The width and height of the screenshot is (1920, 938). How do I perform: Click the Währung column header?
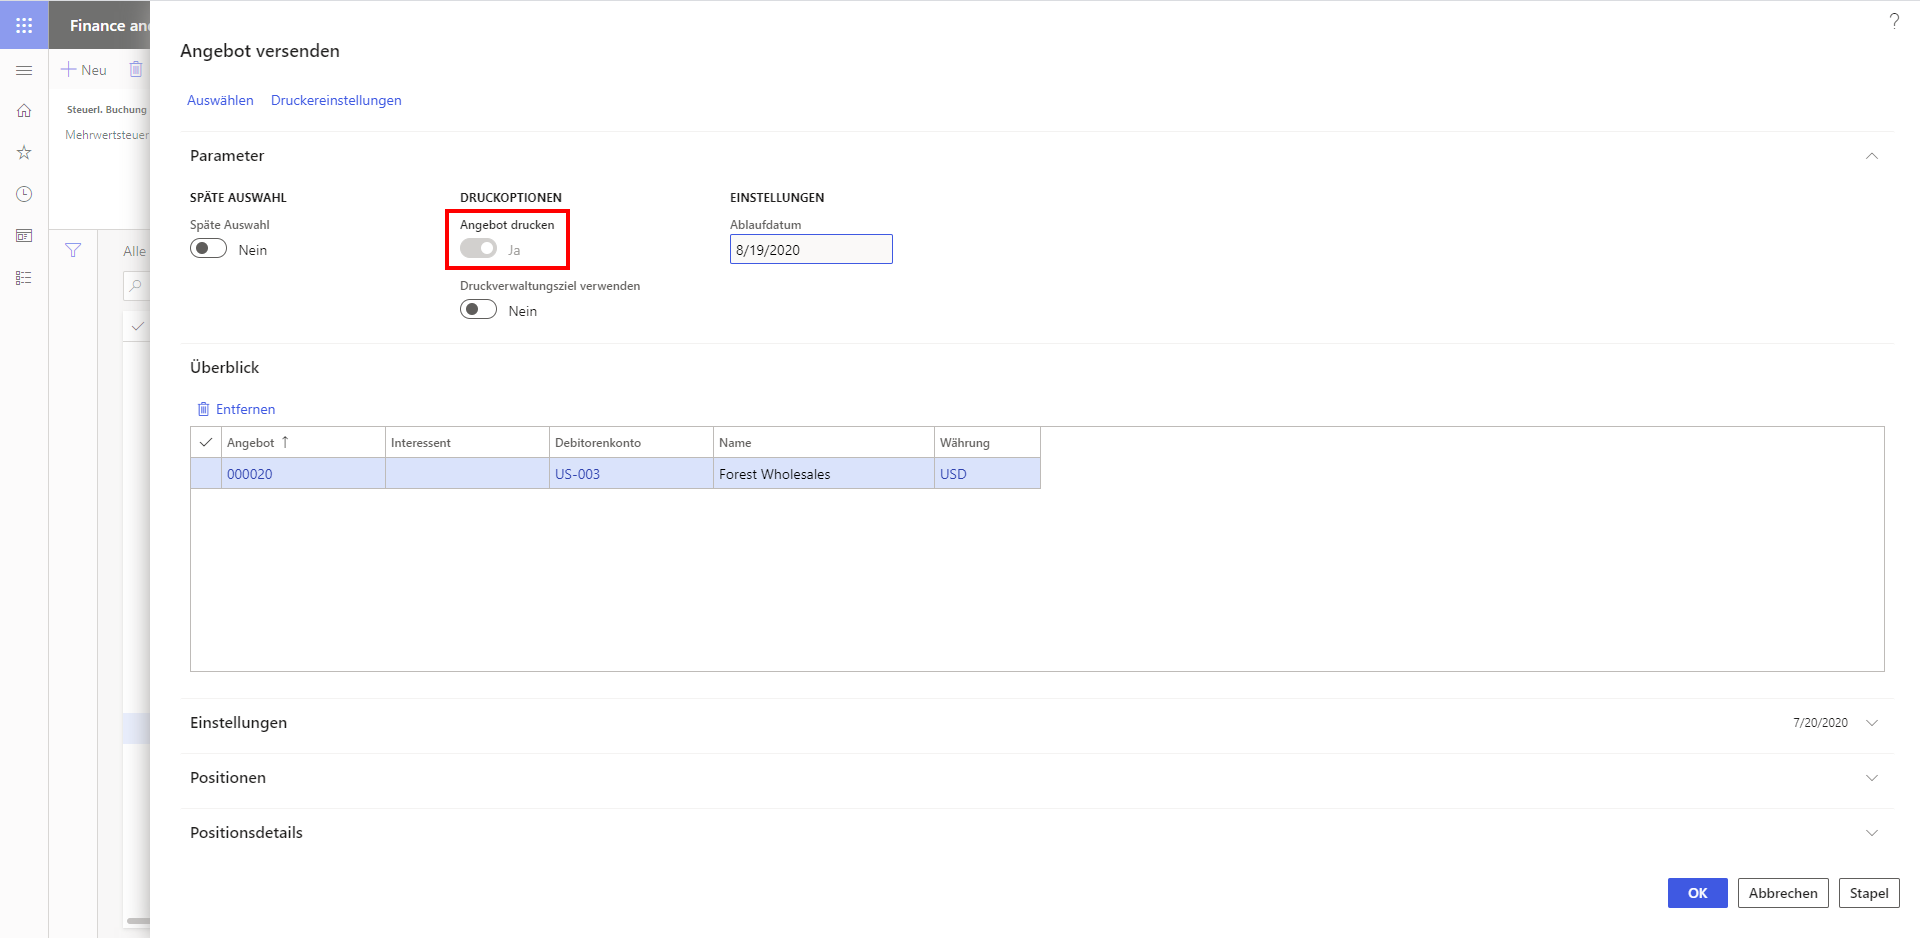[987, 442]
